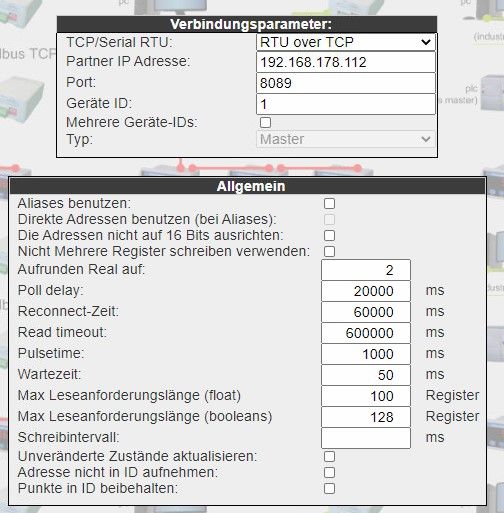Click the Max Leseanforderungslänge (booleans) field
504x513 pixels.
(366, 417)
